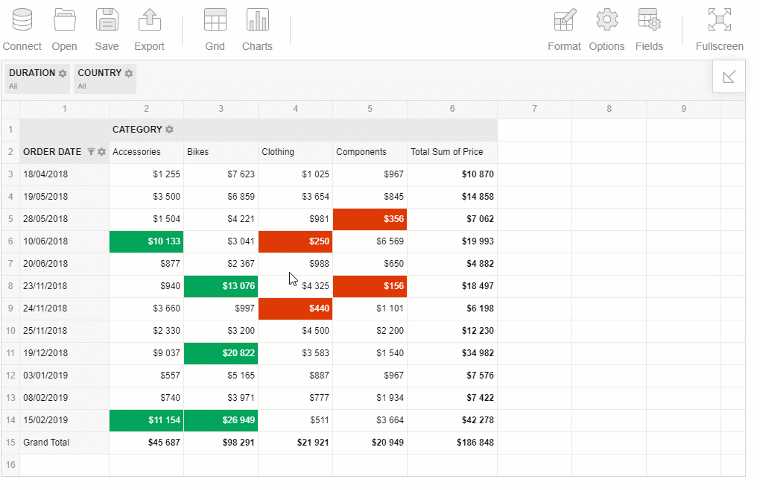
Task: Click the $4 325 Clothing cell
Action: point(295,286)
